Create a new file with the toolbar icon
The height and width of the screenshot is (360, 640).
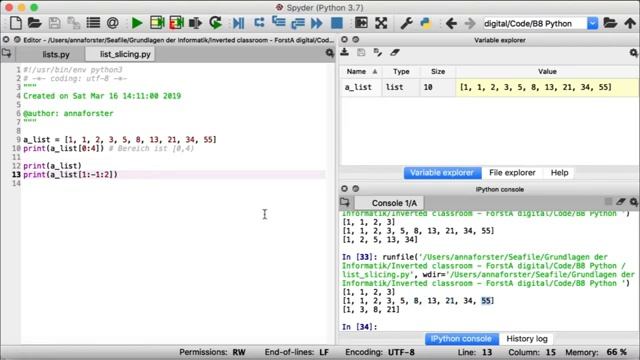(16, 23)
